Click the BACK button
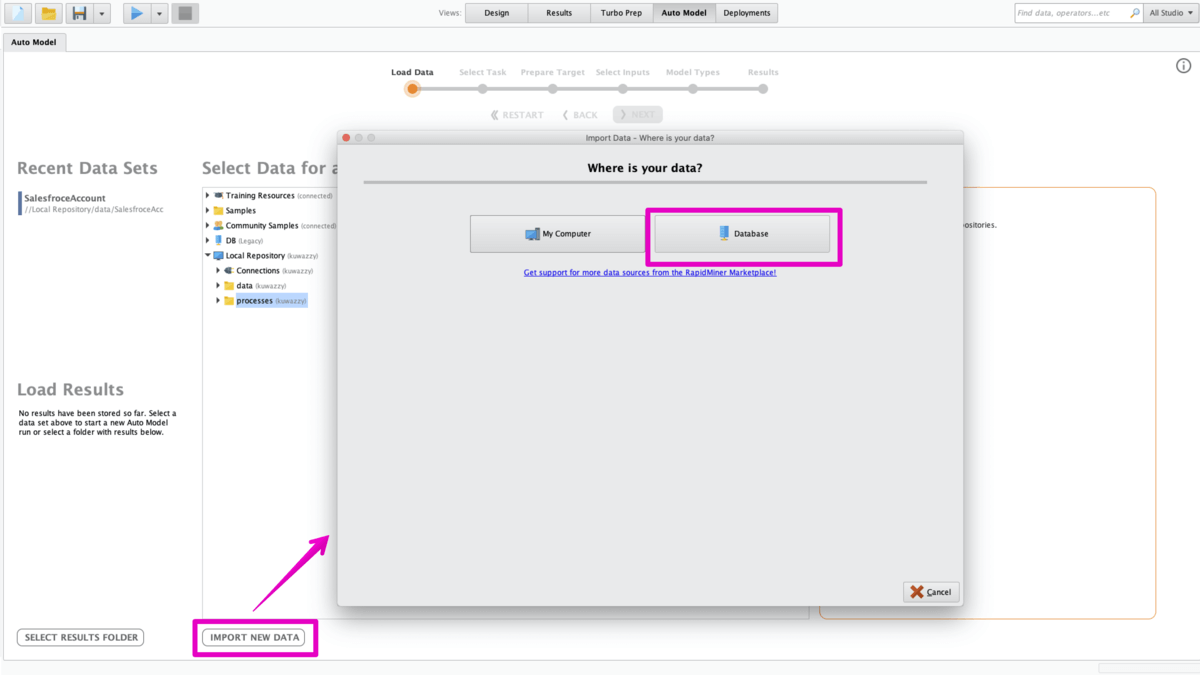This screenshot has width=1200, height=675. click(x=580, y=115)
